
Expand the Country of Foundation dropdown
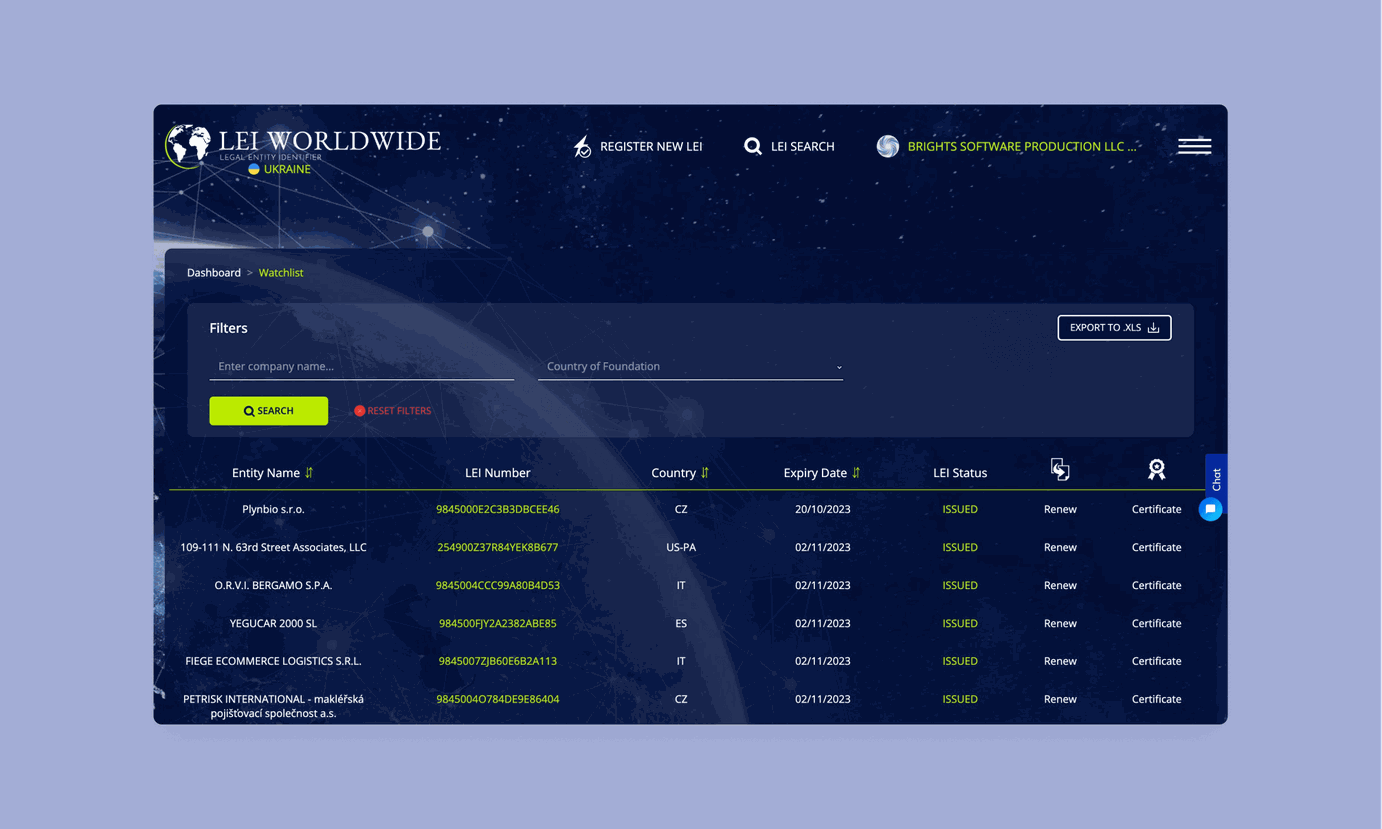[690, 367]
